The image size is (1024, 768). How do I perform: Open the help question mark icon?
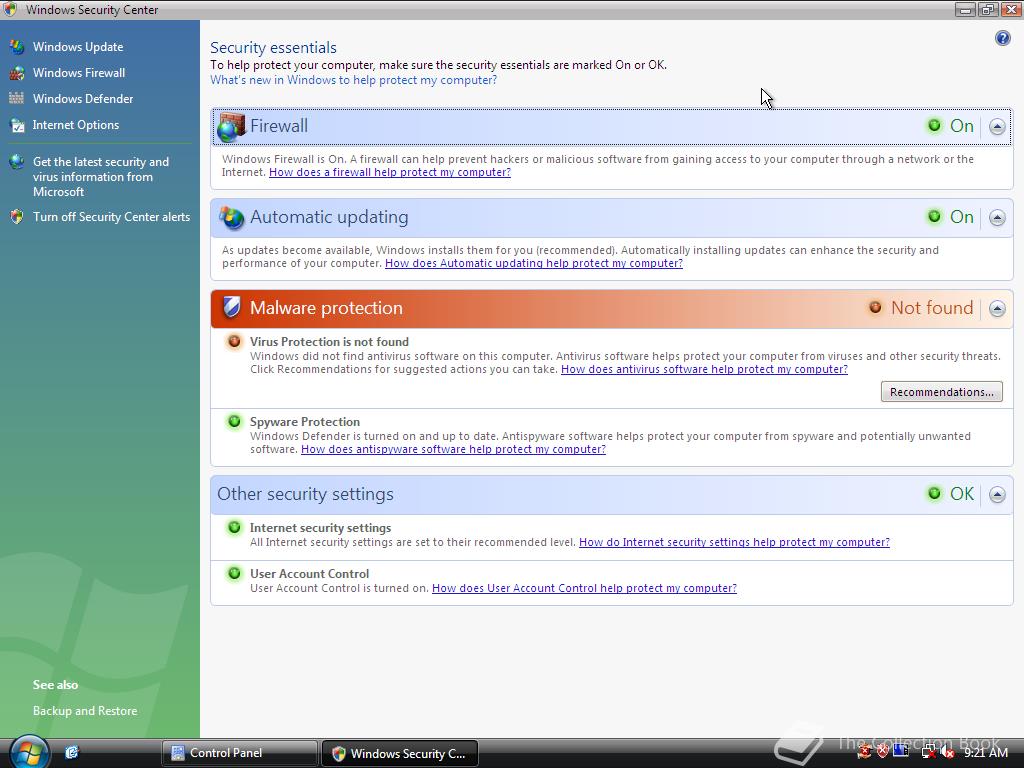click(x=1002, y=38)
